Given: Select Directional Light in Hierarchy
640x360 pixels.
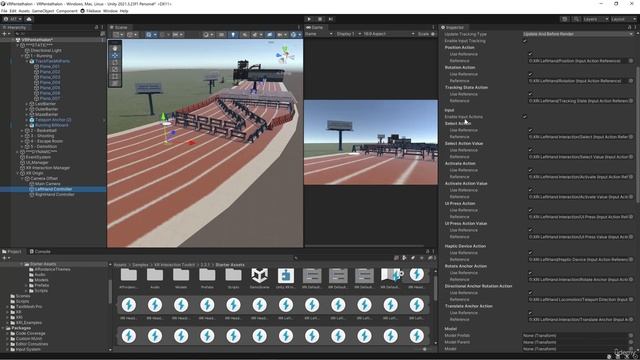Looking at the screenshot, I should tap(46, 51).
